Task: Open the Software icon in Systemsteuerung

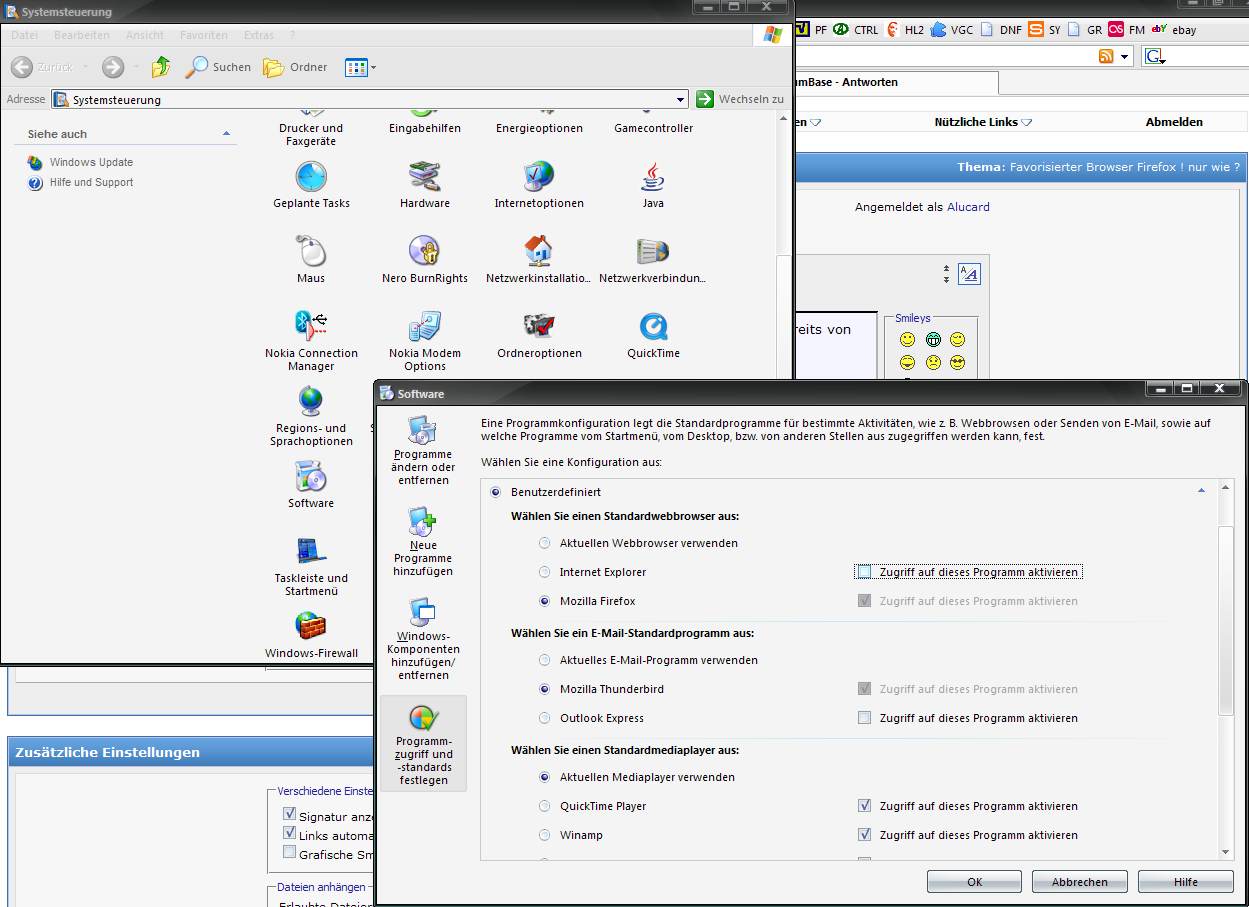Action: (311, 485)
